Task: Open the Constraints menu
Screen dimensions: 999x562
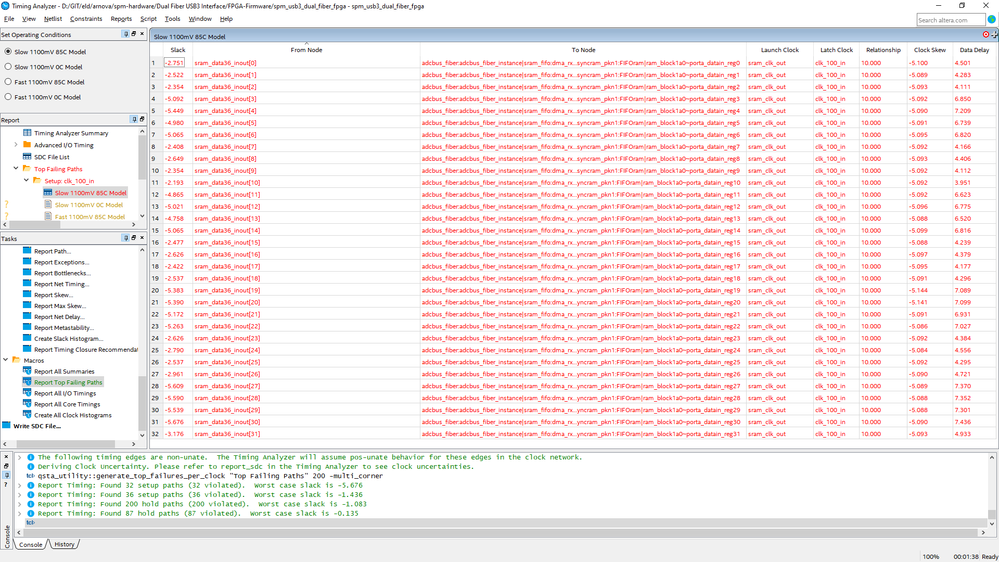Action: [86, 19]
